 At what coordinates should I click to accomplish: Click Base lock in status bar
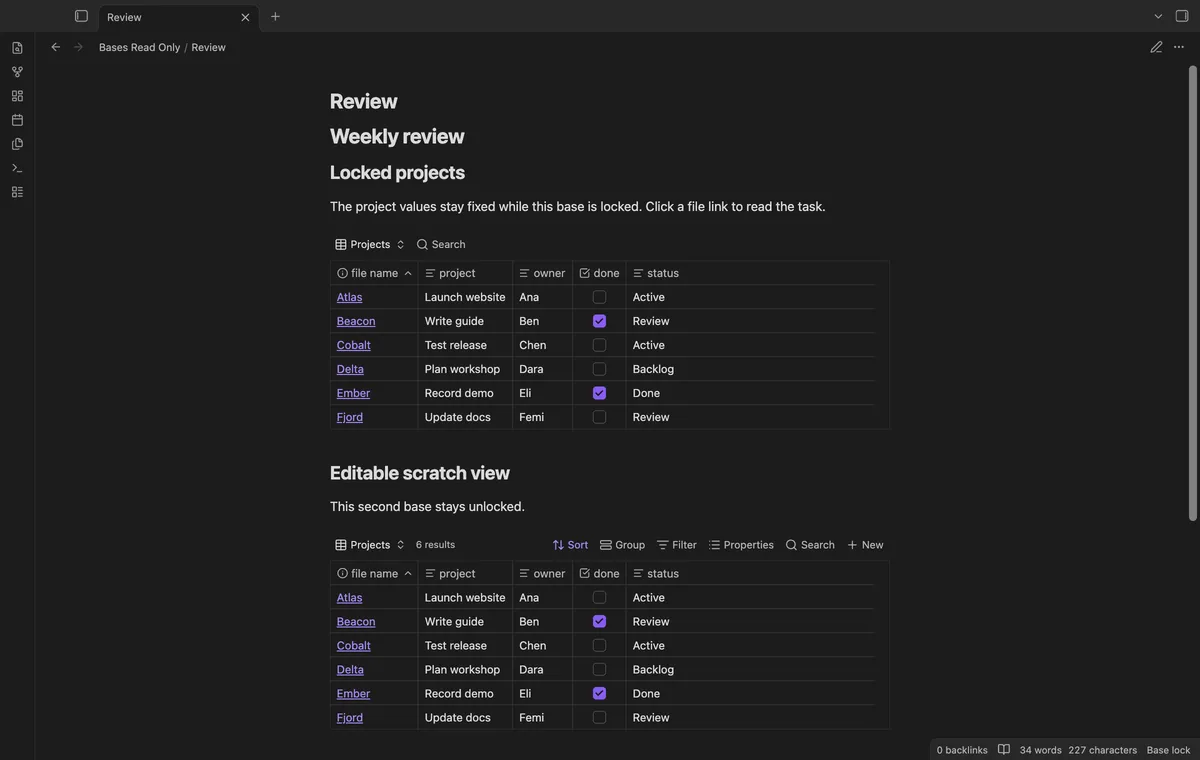(x=1168, y=750)
